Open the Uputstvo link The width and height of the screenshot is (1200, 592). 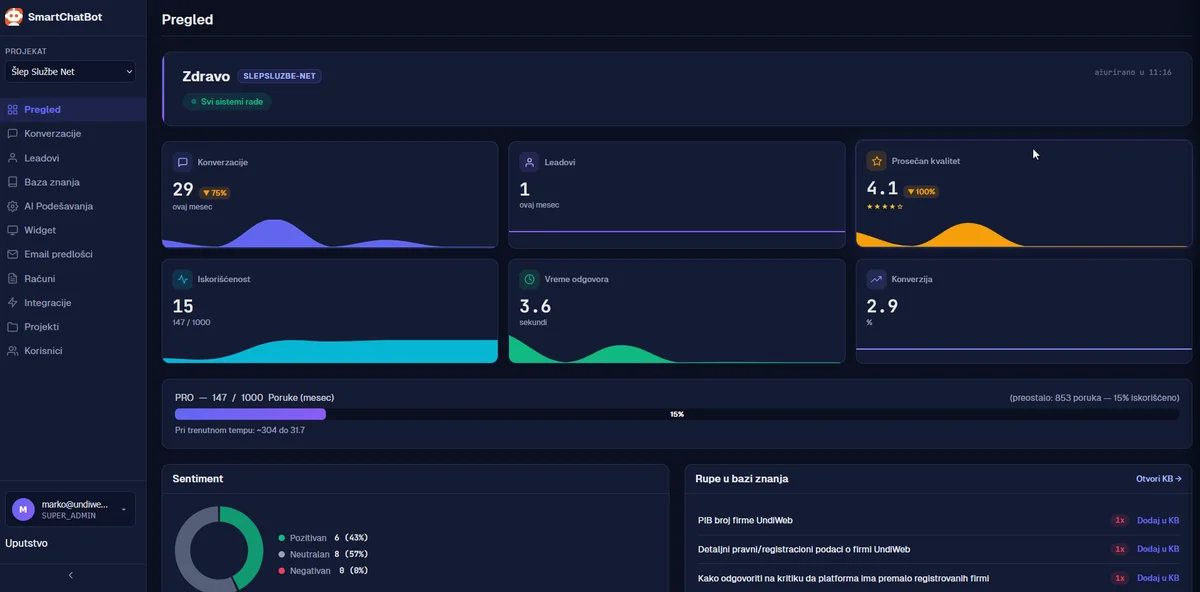[x=26, y=543]
